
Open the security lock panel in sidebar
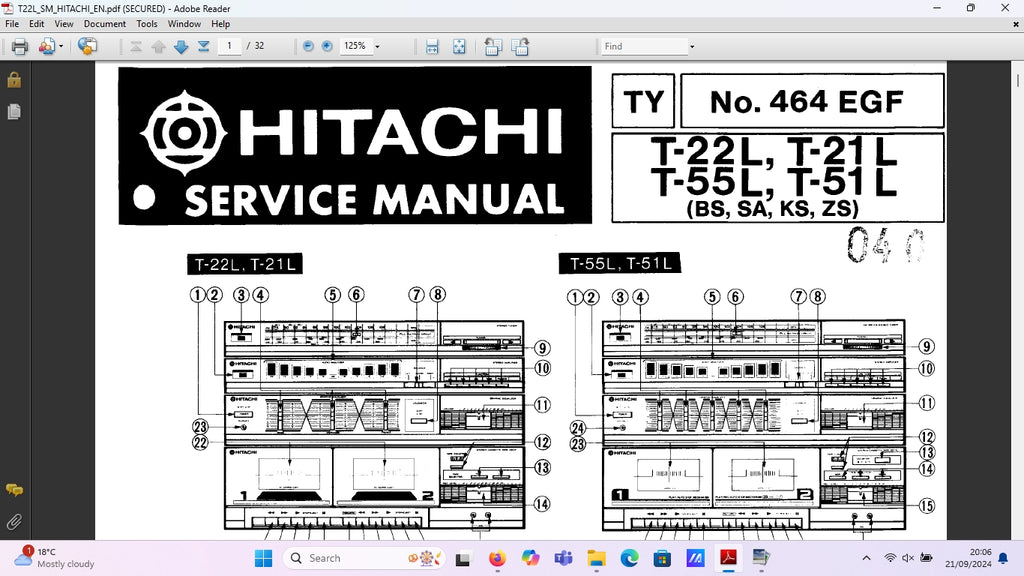click(14, 80)
